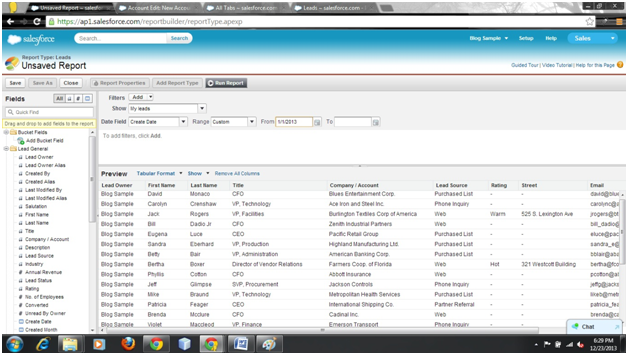Select the Lead Owner field
Viewport: 641px width, 364px height.
(x=39, y=157)
